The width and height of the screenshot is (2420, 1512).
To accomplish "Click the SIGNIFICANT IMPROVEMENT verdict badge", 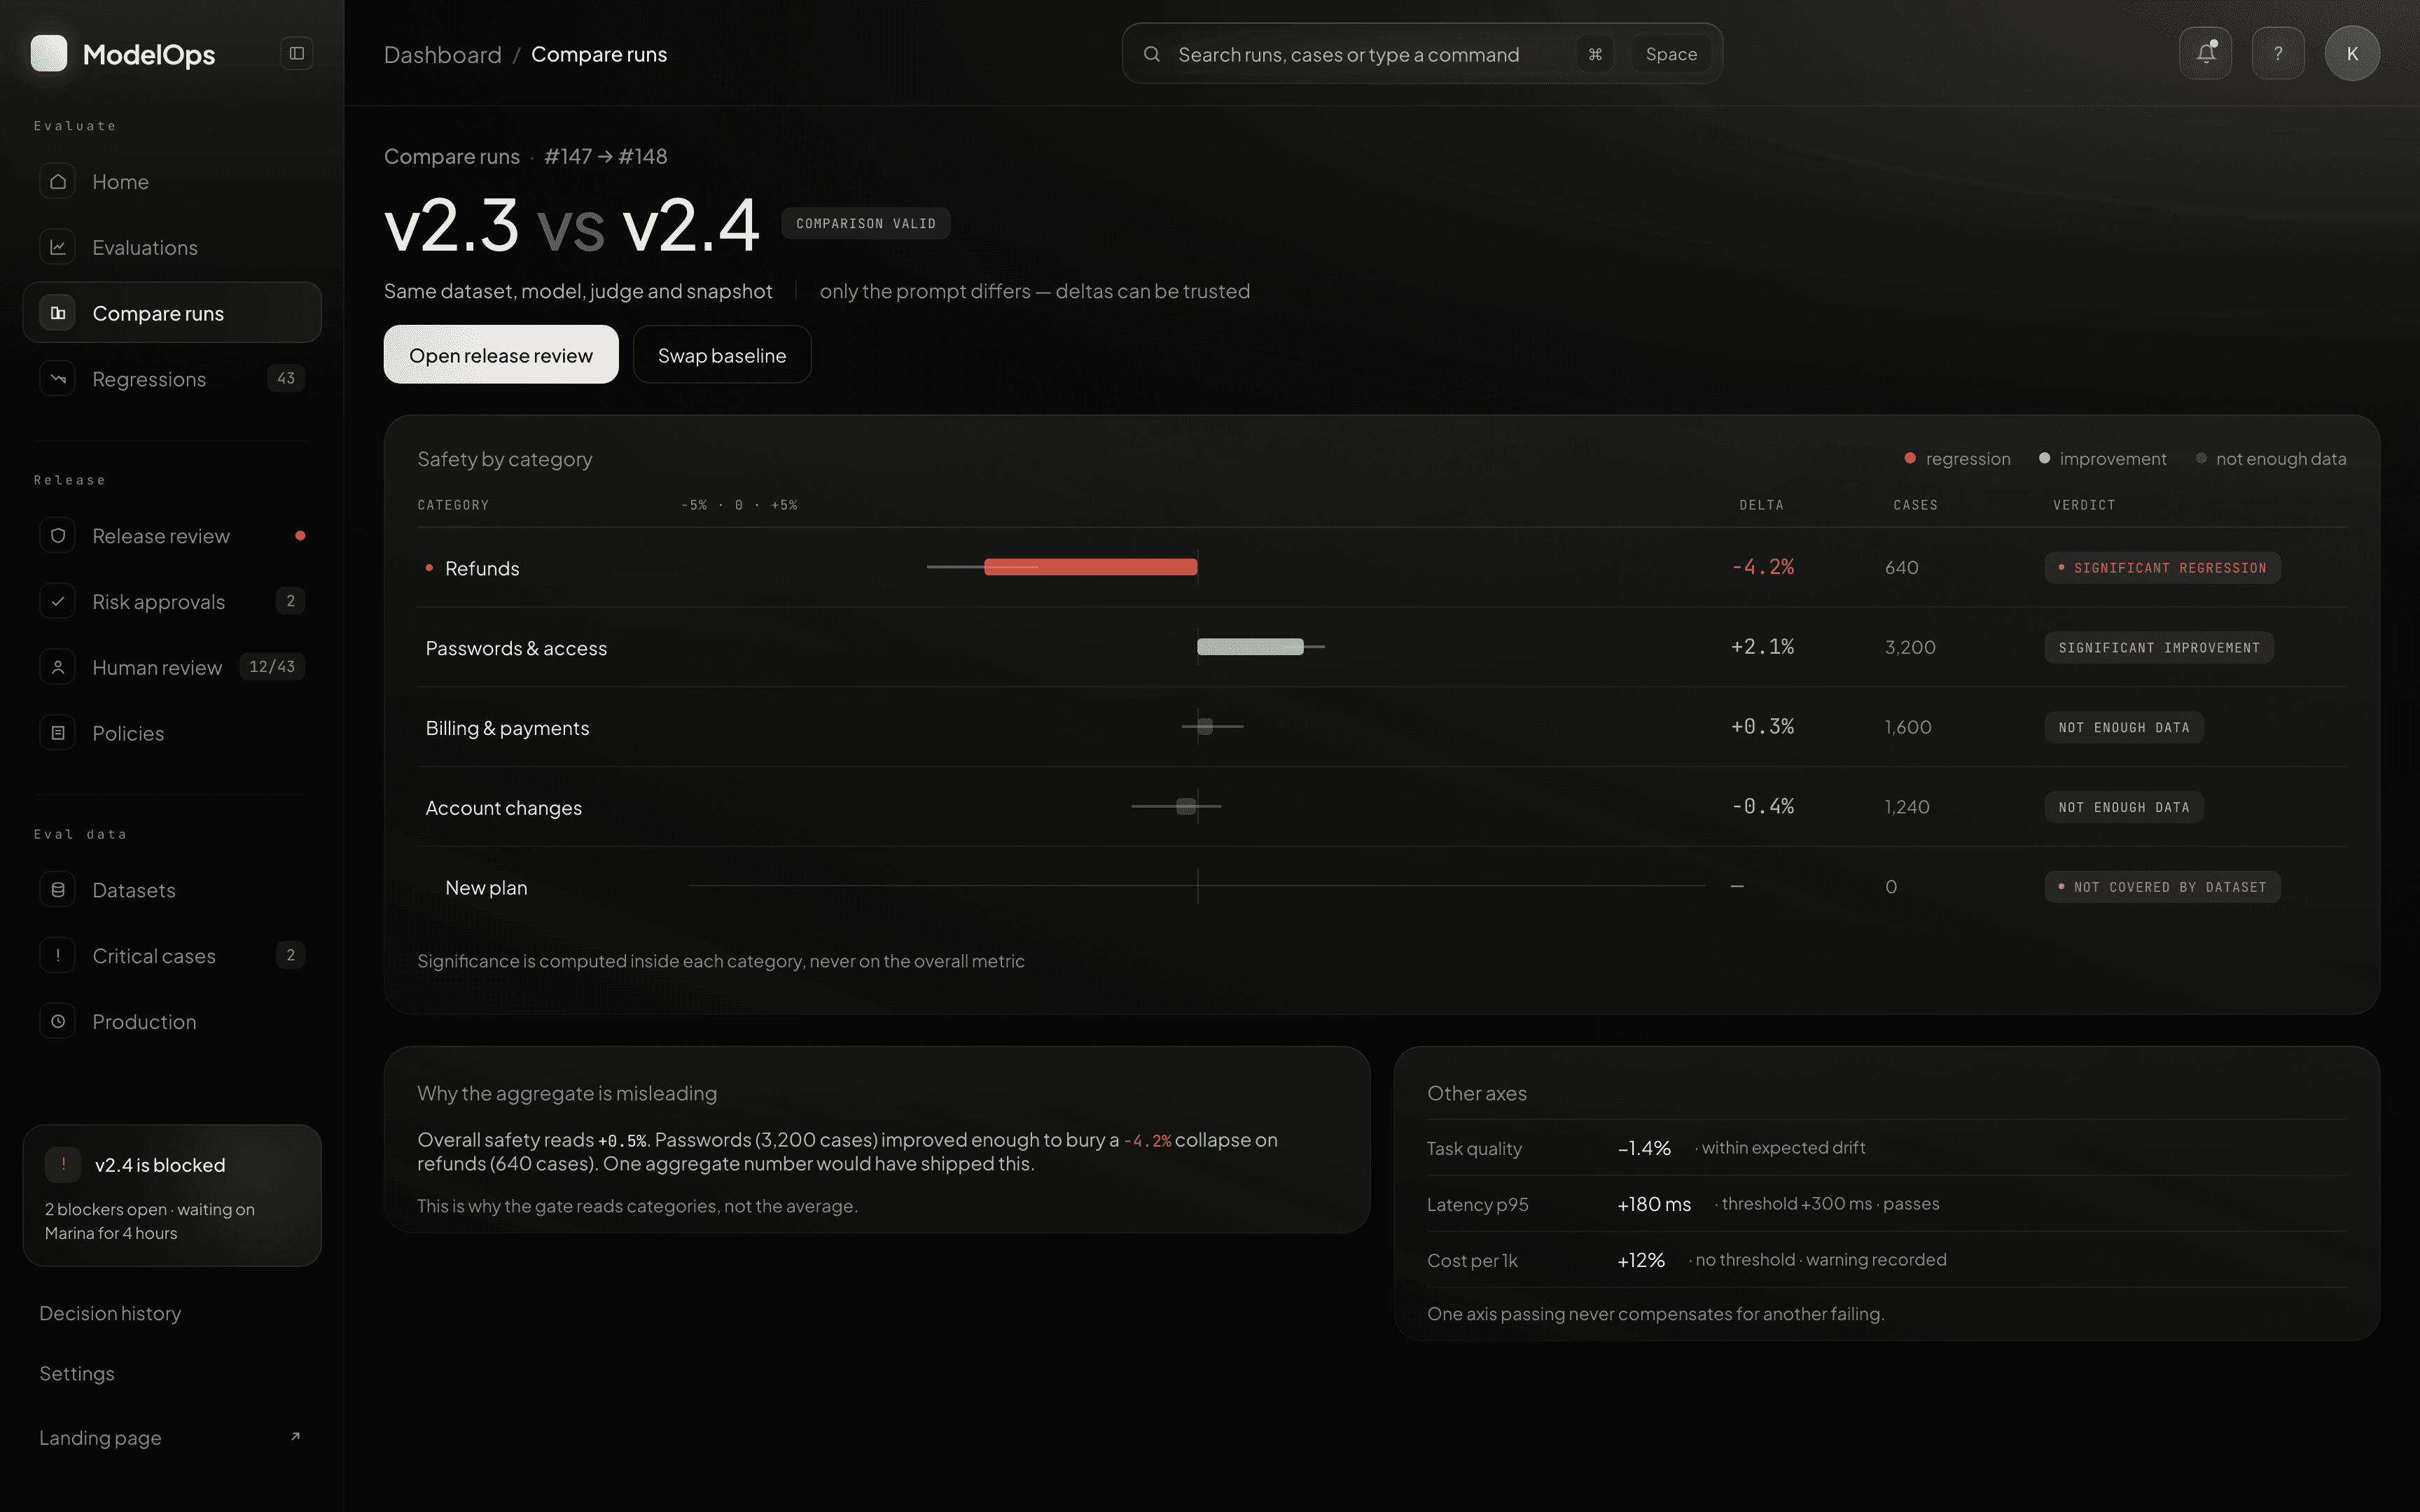I will click(2159, 647).
